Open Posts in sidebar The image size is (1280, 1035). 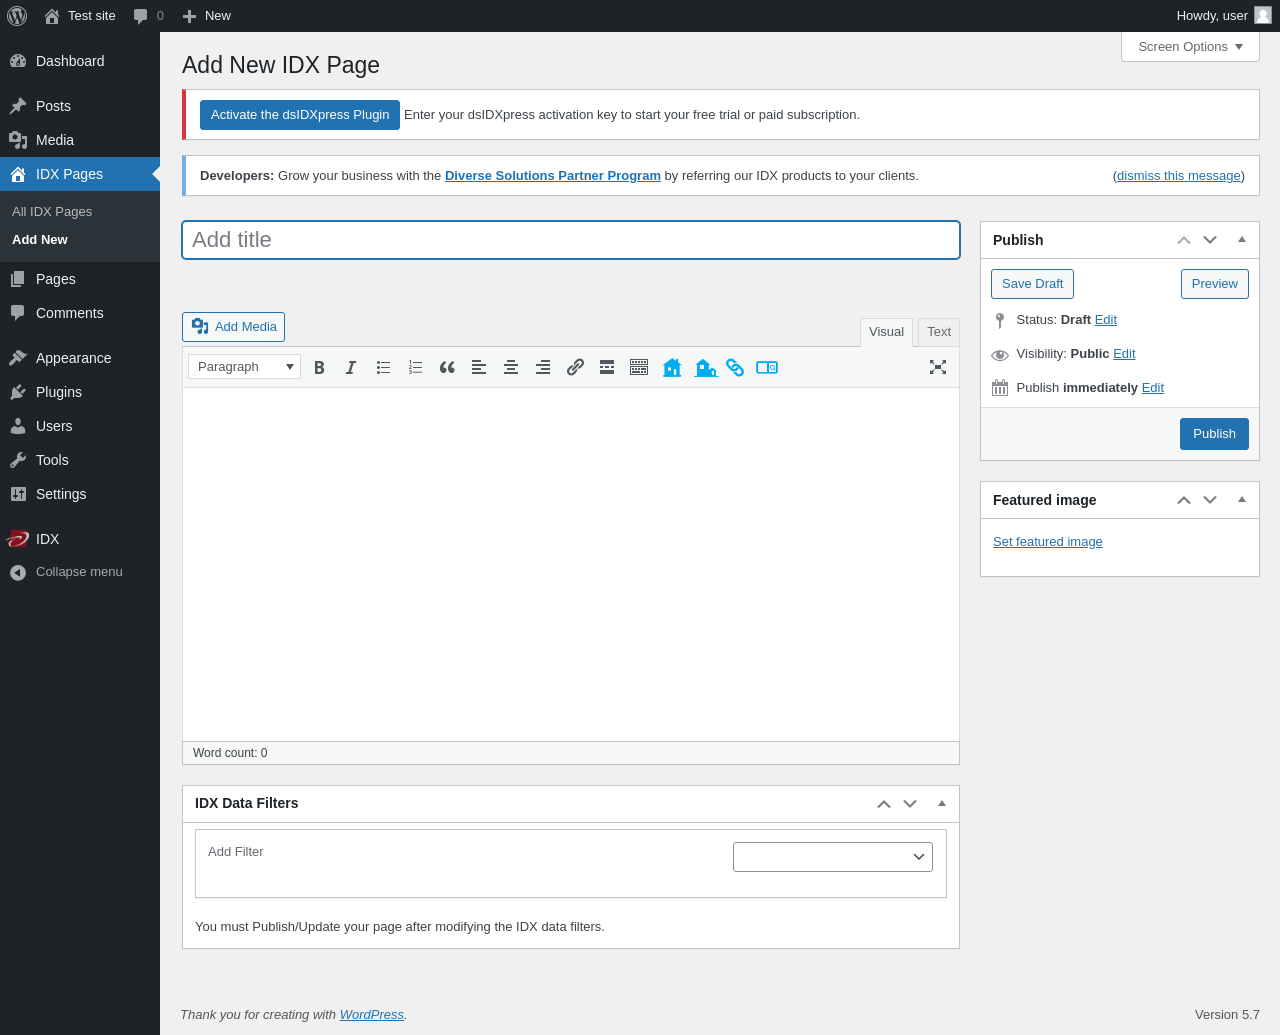click(80, 106)
